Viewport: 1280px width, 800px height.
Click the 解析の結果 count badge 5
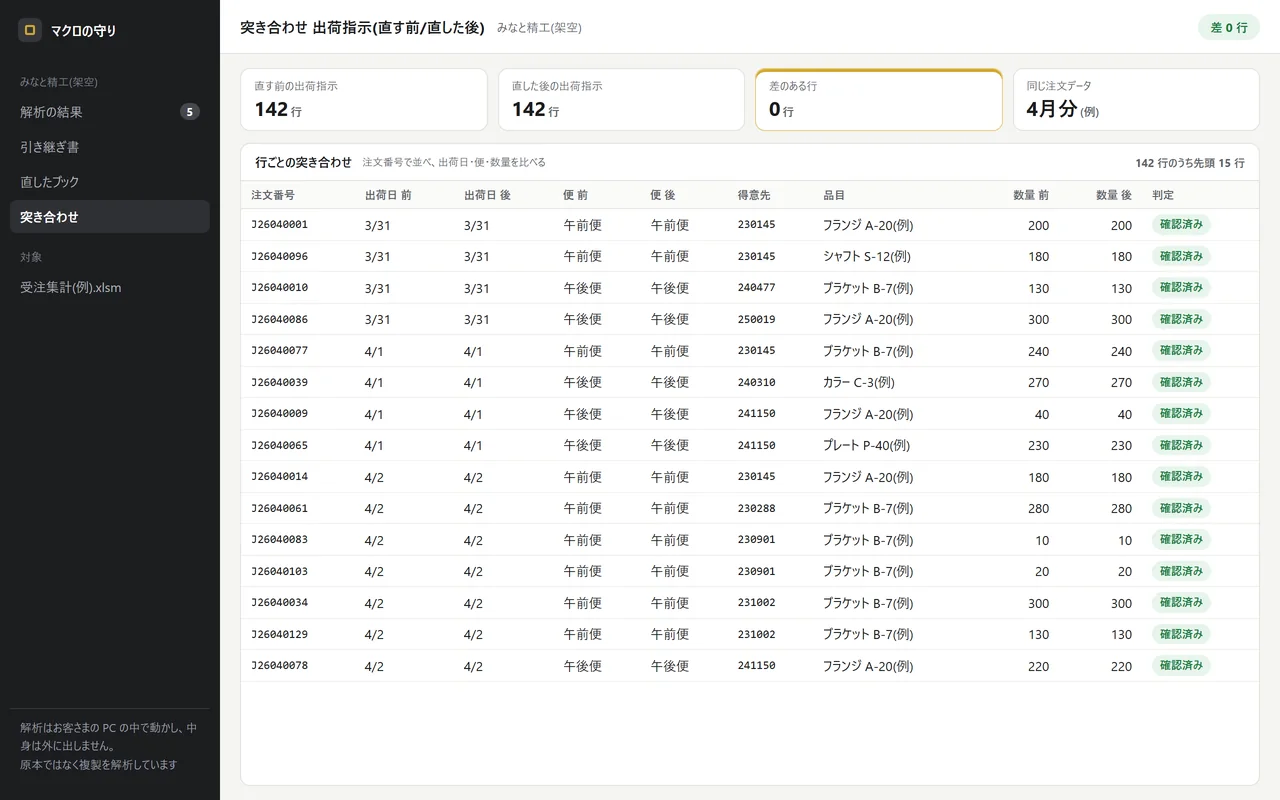click(x=190, y=112)
